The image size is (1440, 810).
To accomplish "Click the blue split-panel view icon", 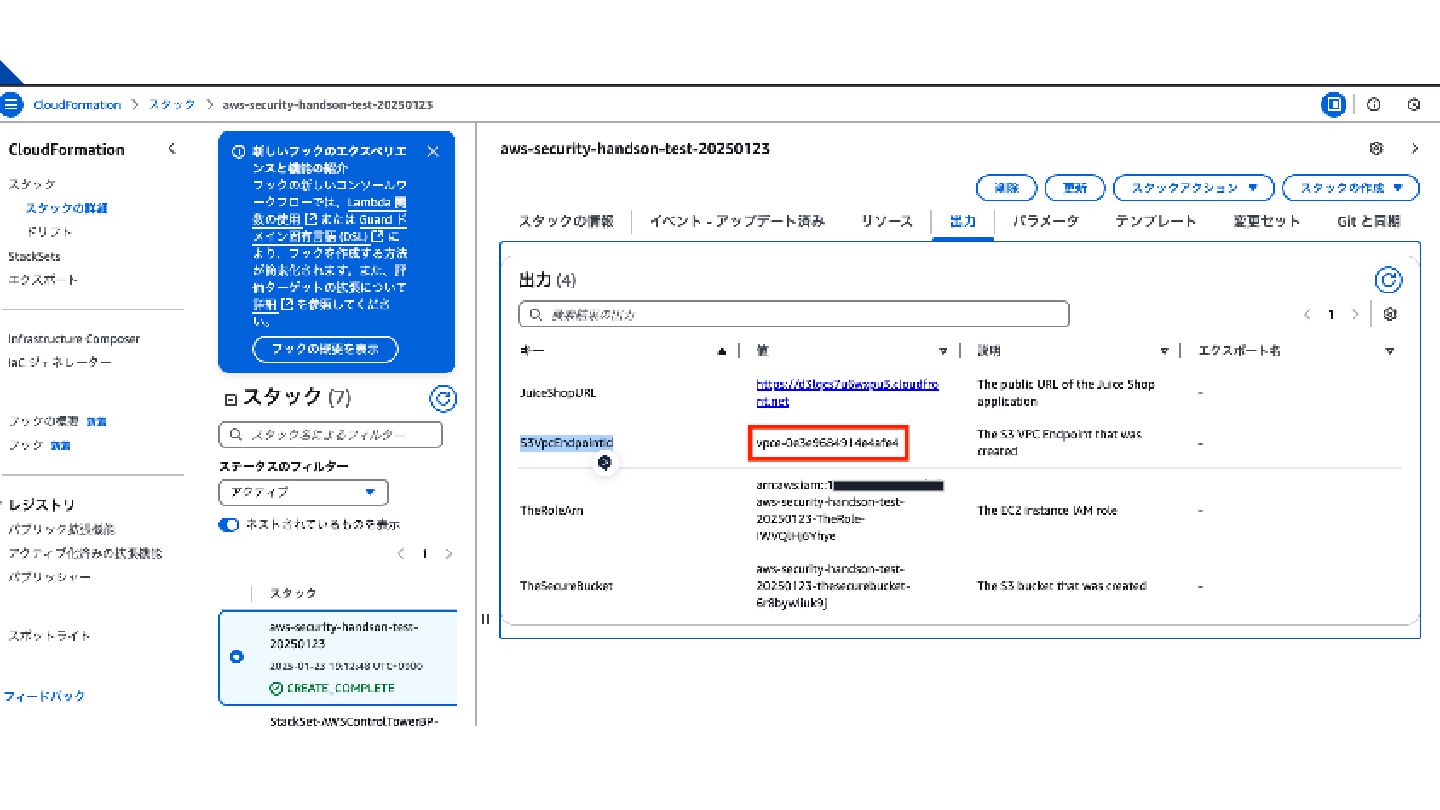I will tap(1333, 104).
